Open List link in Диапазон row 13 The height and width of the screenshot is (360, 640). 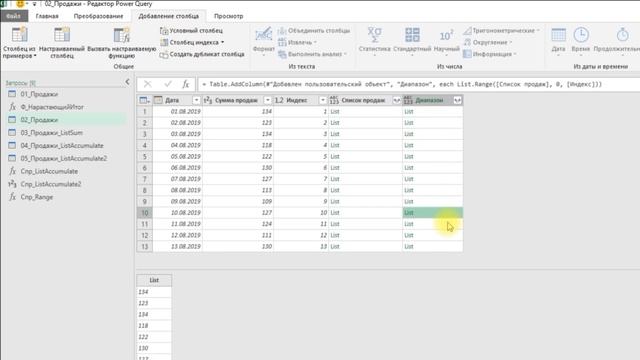coord(409,247)
